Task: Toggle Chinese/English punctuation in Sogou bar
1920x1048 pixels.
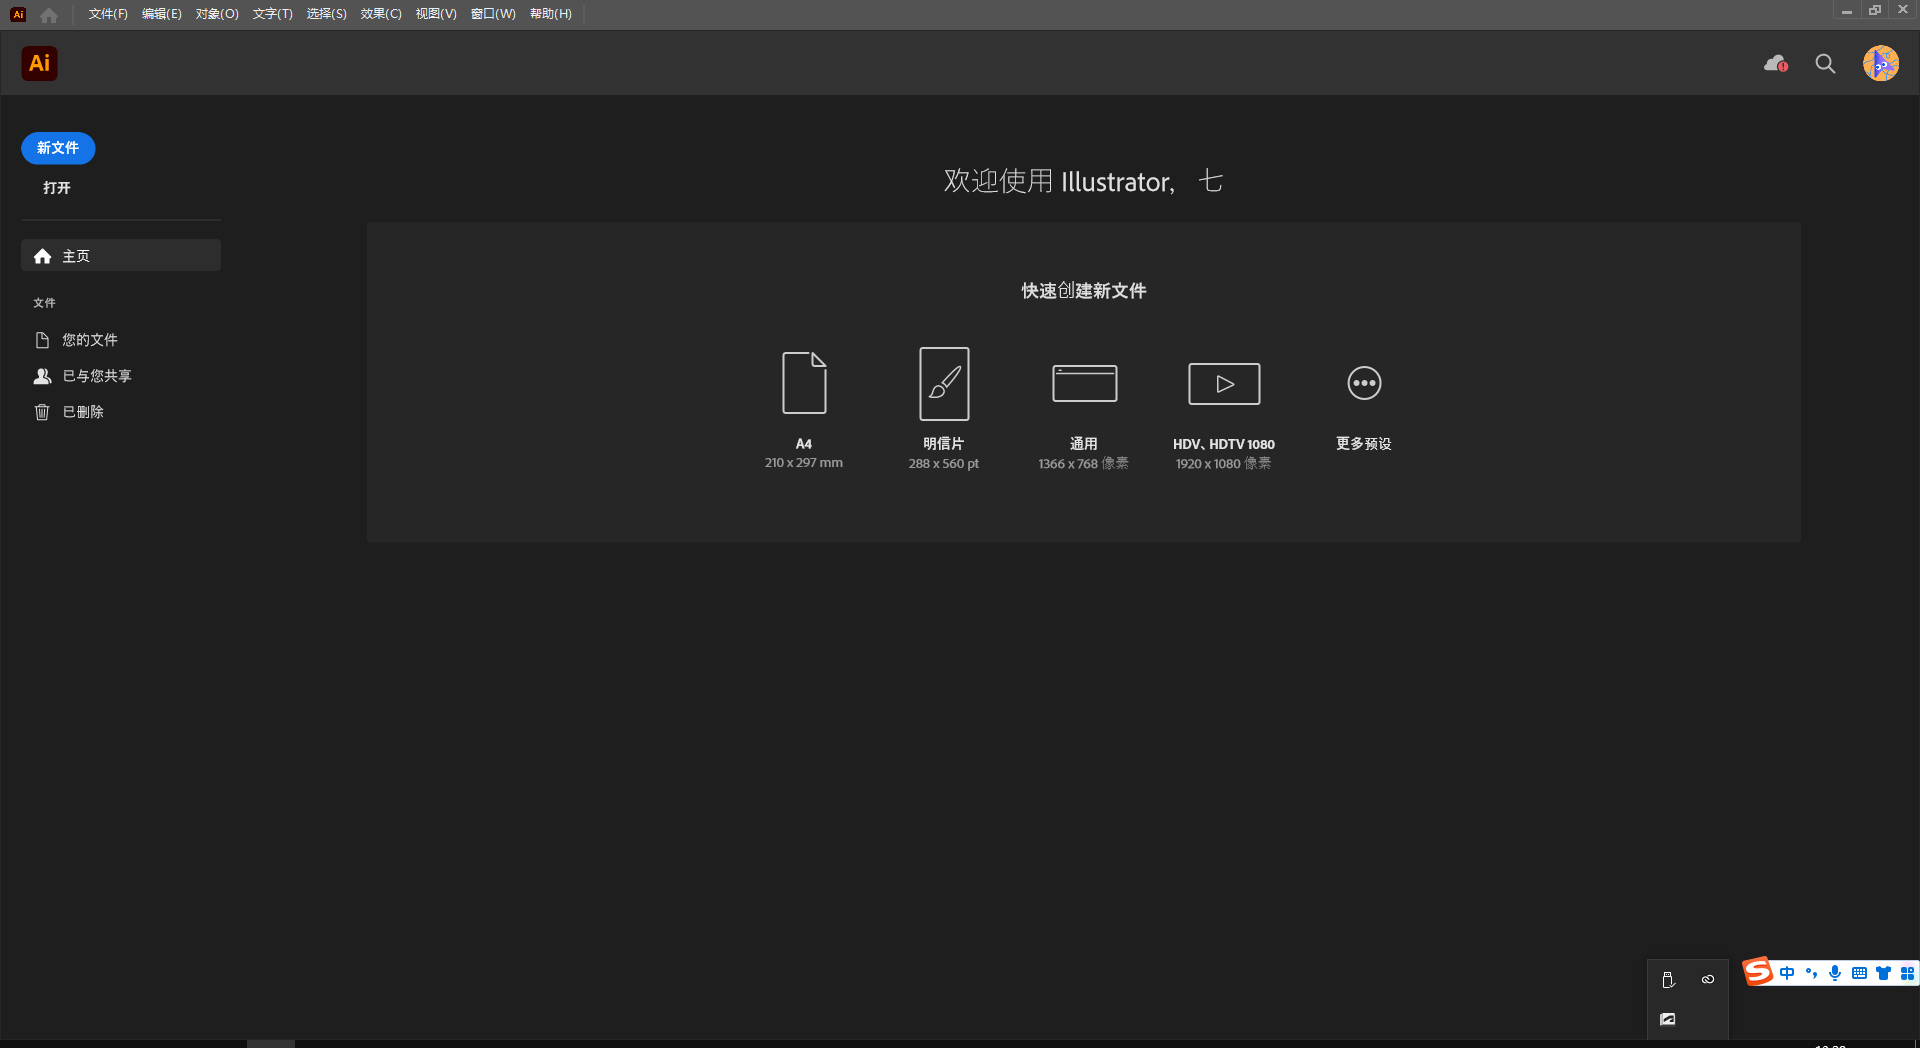Action: pos(1811,973)
